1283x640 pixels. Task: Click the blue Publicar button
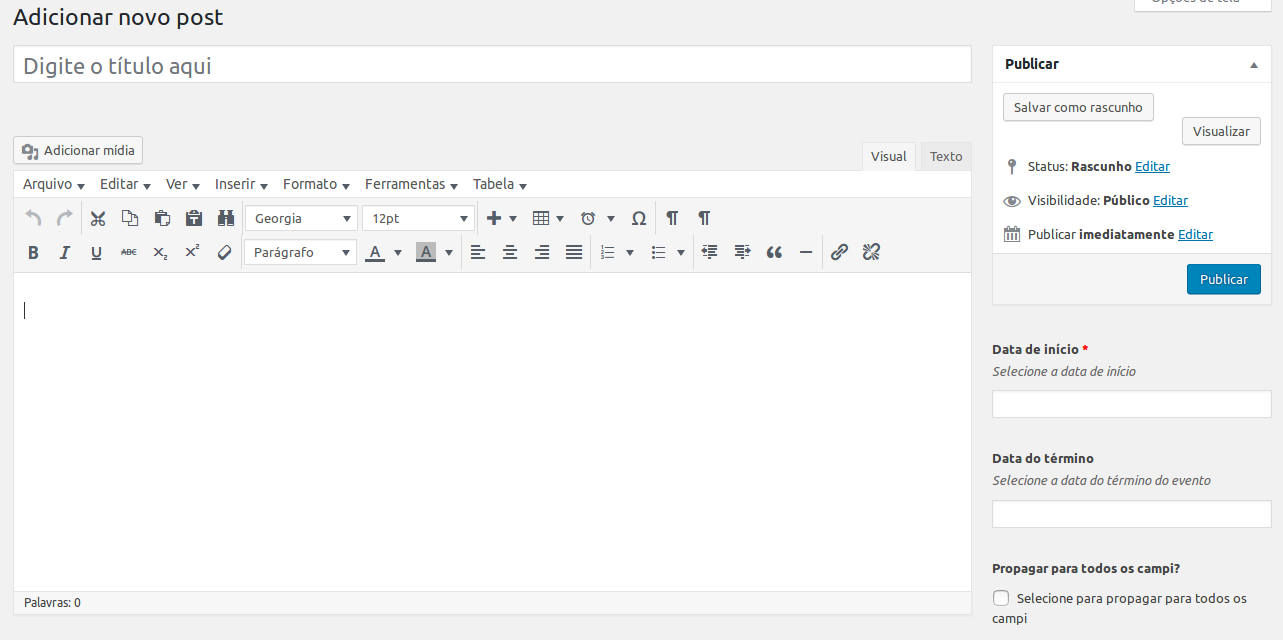(1223, 280)
